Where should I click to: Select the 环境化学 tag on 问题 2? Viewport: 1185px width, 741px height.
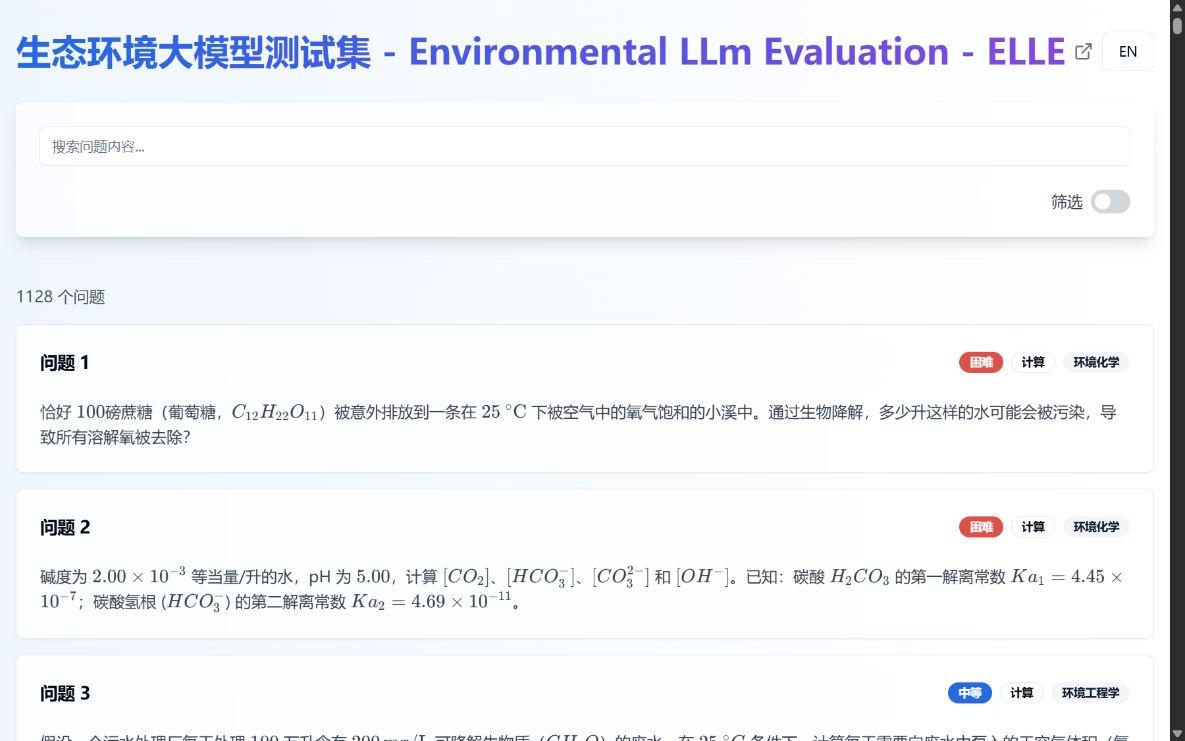[1096, 527]
